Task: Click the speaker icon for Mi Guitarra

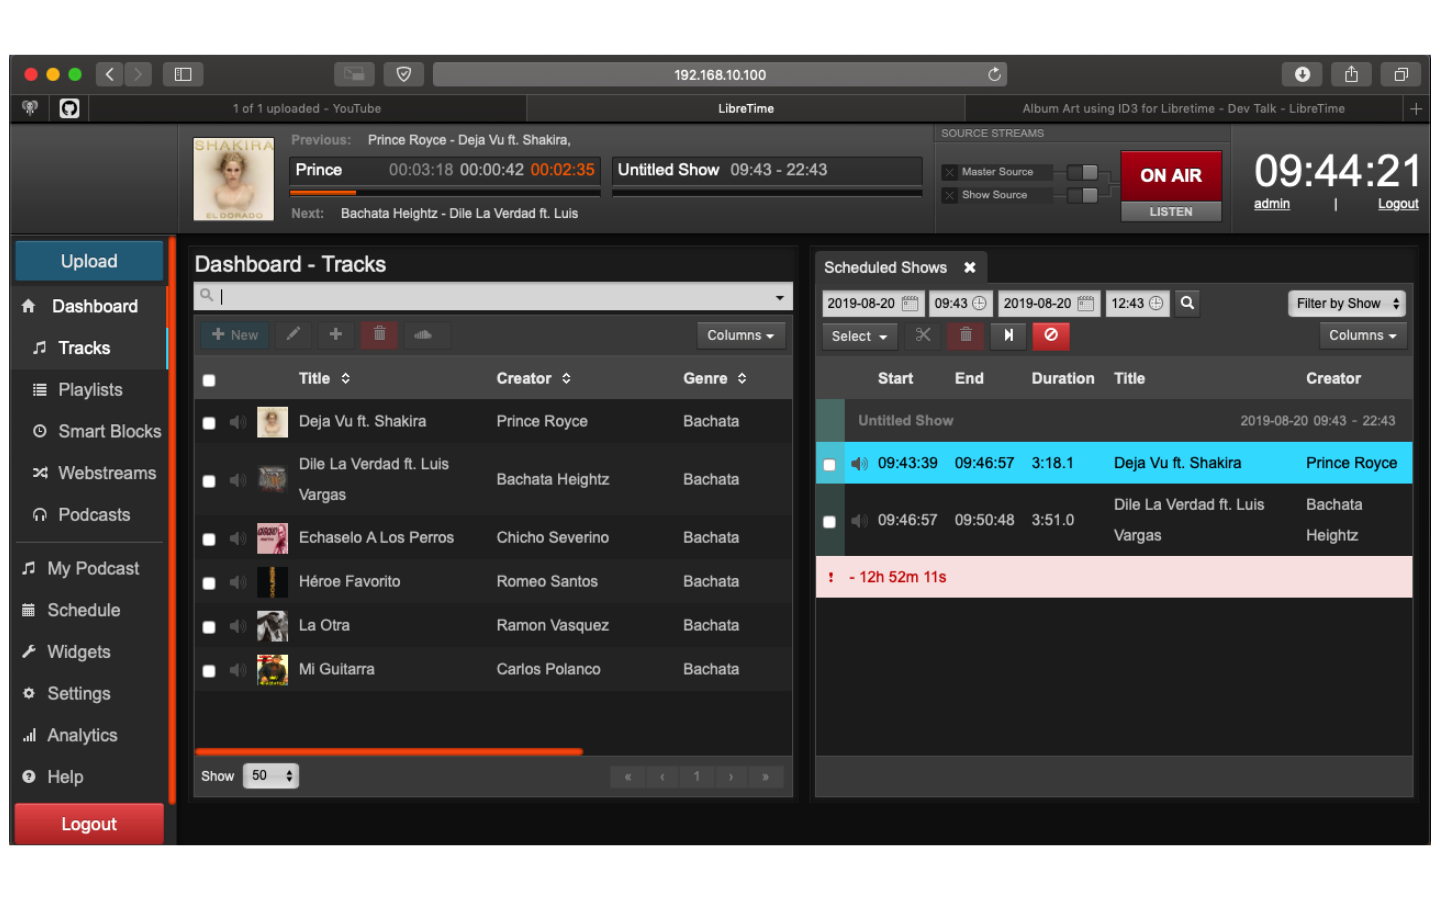Action: pos(238,670)
